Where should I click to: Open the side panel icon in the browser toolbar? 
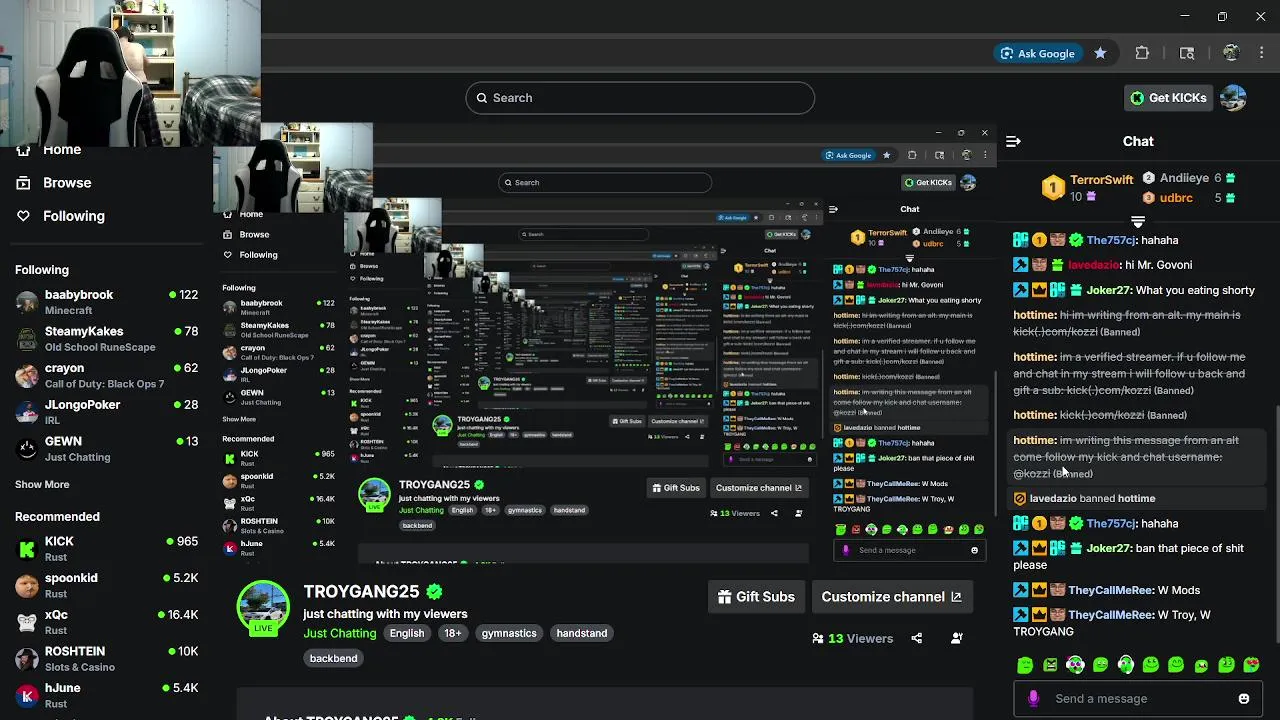[x=1187, y=53]
